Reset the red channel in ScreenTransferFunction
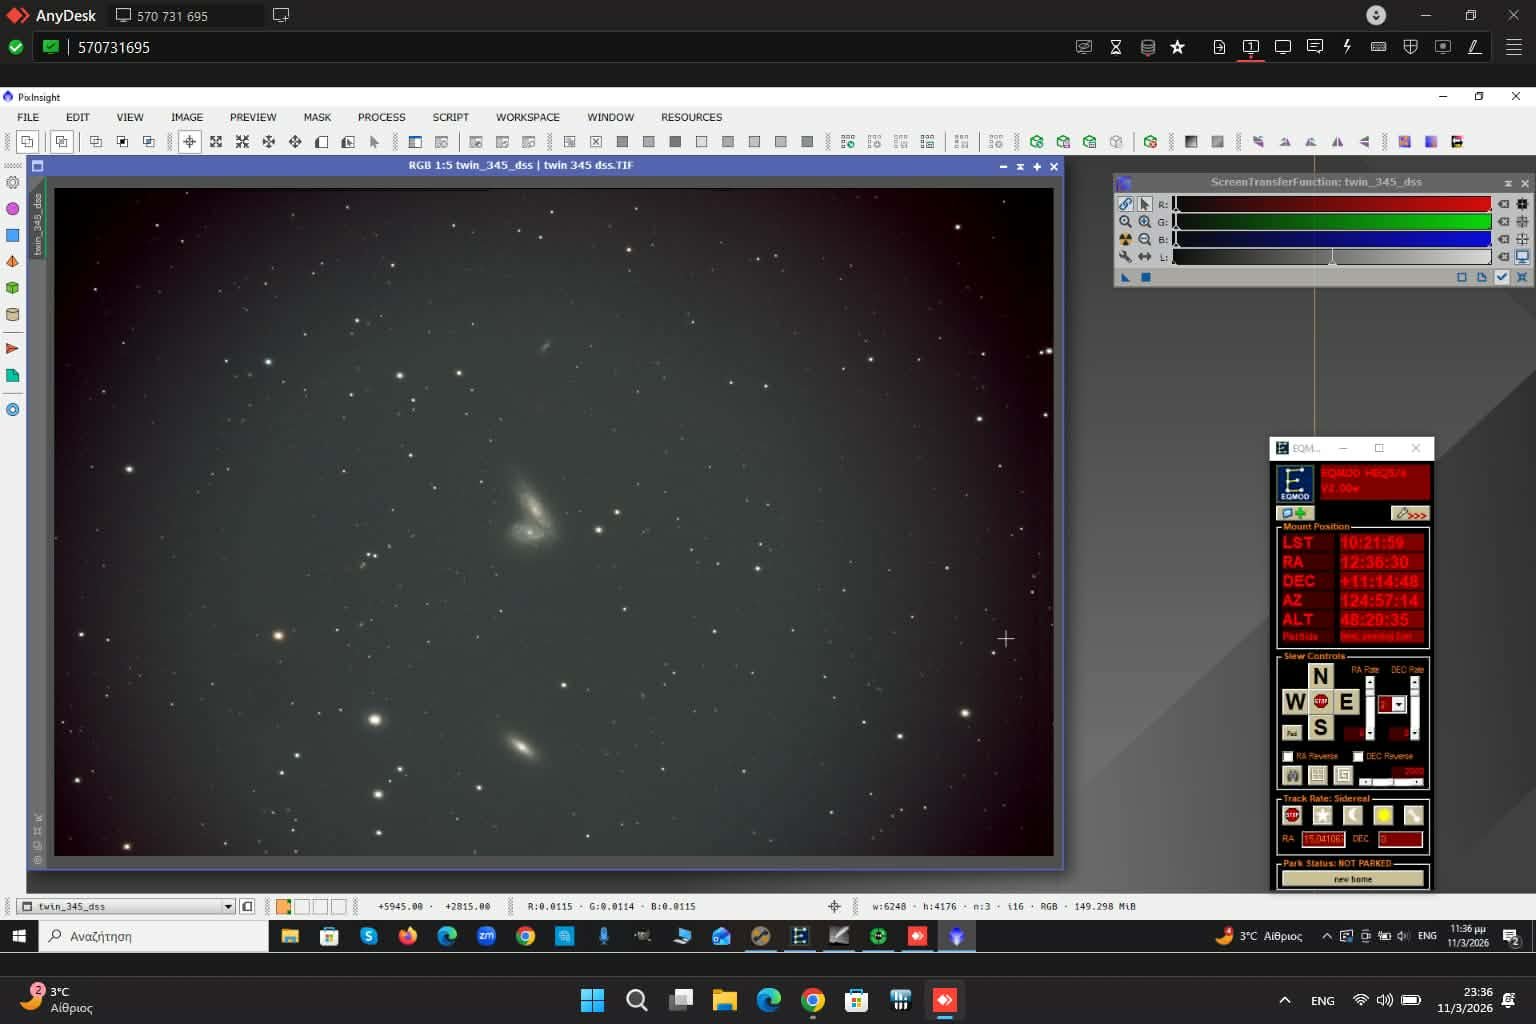The image size is (1536, 1024). coord(1503,204)
